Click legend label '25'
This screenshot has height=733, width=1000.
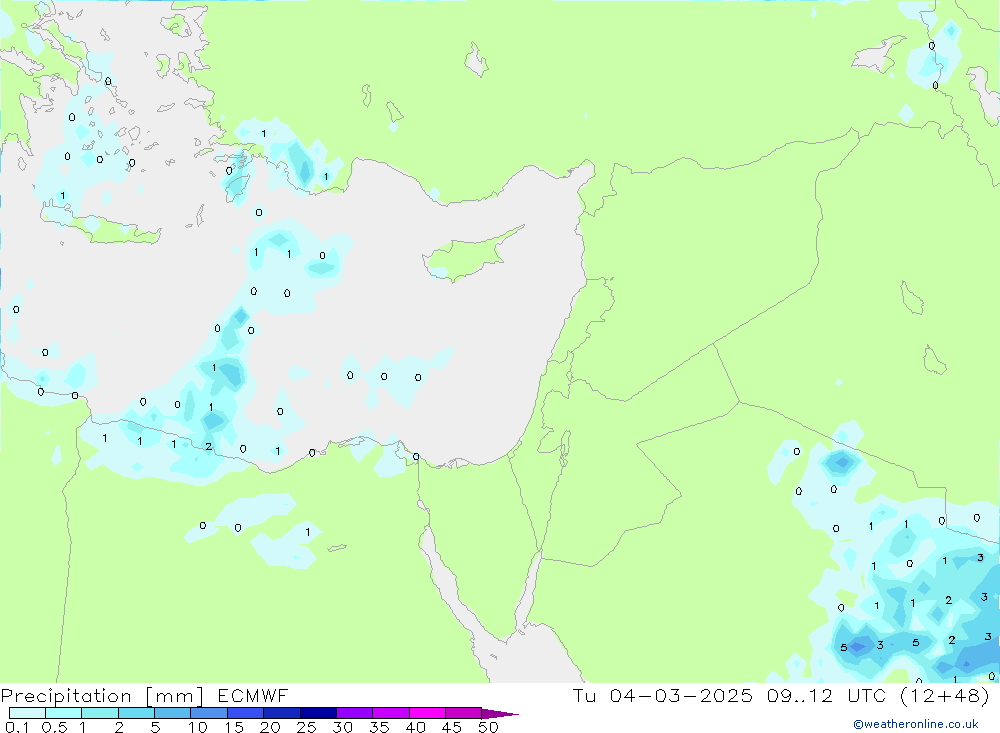(306, 727)
